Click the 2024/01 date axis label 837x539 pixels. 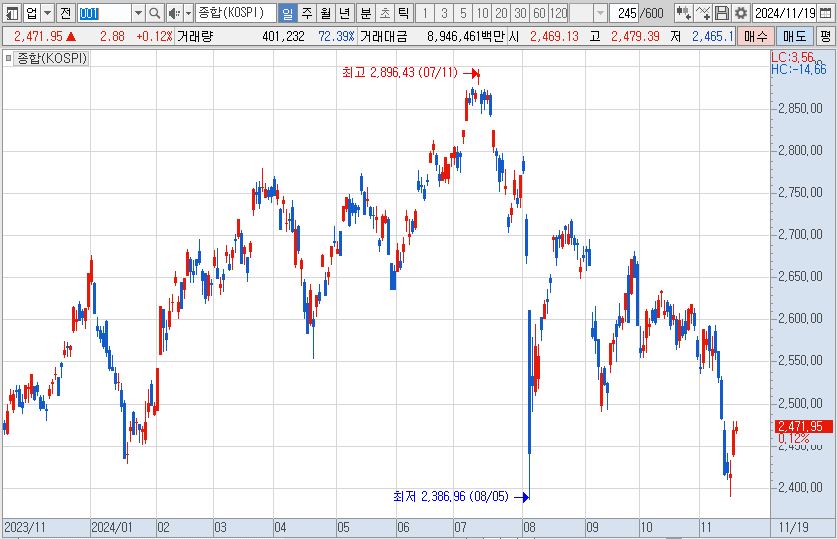pos(112,528)
